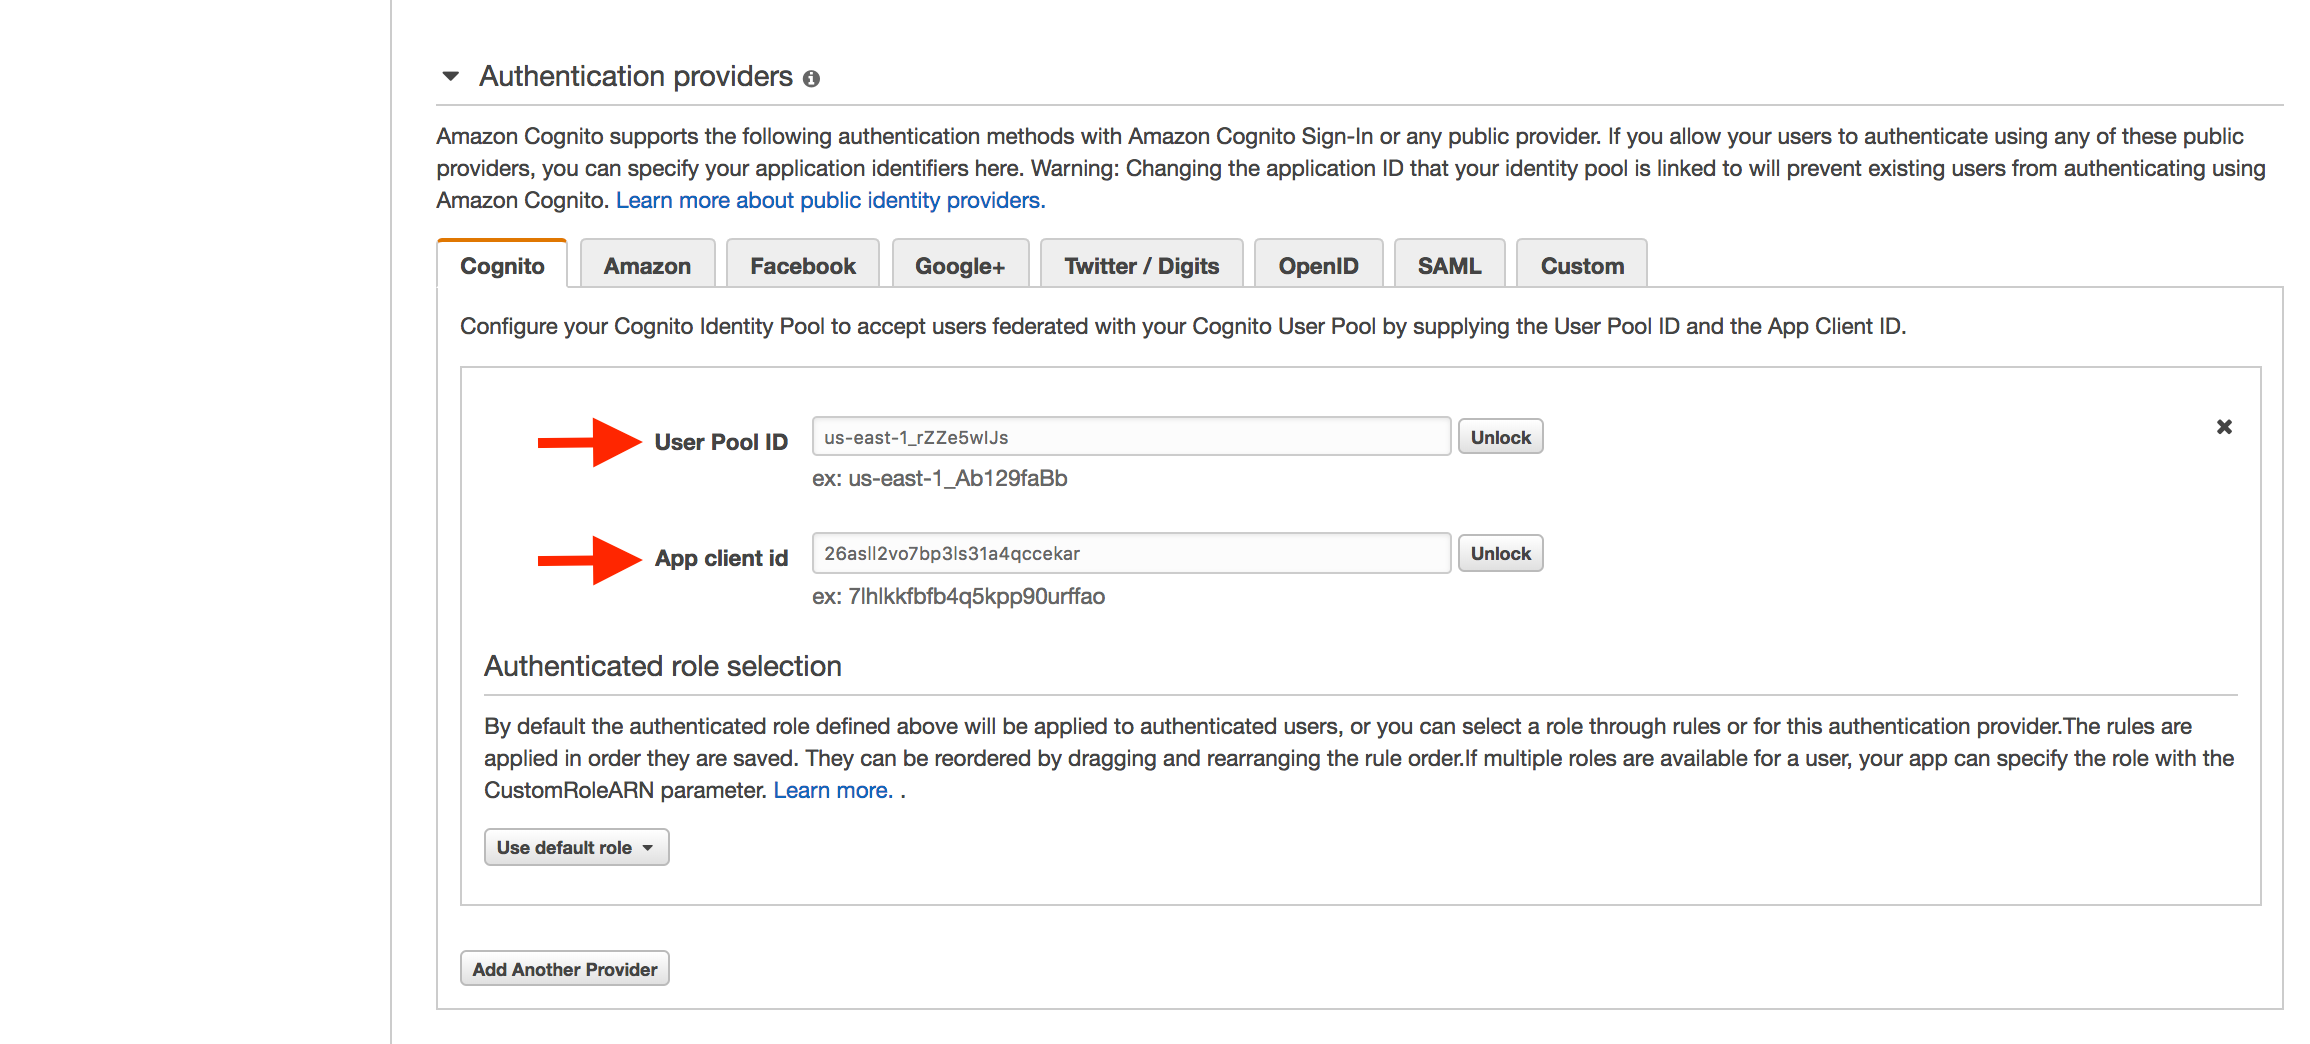Click the User Pool ID input field
Image resolution: width=2310 pixels, height=1044 pixels.
point(1131,437)
